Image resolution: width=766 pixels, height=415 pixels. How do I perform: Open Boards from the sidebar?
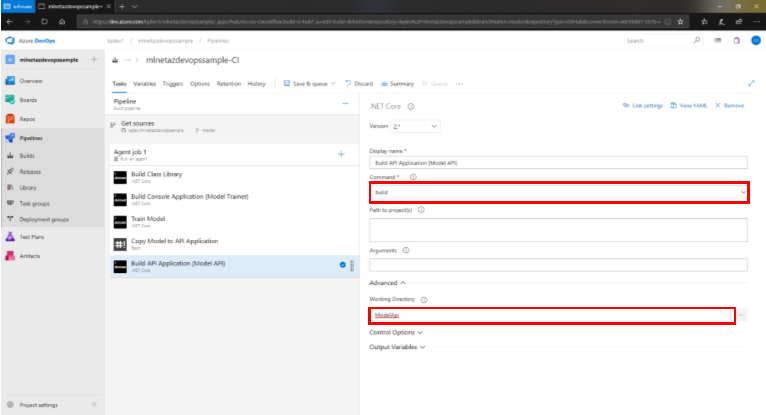click(x=30, y=99)
